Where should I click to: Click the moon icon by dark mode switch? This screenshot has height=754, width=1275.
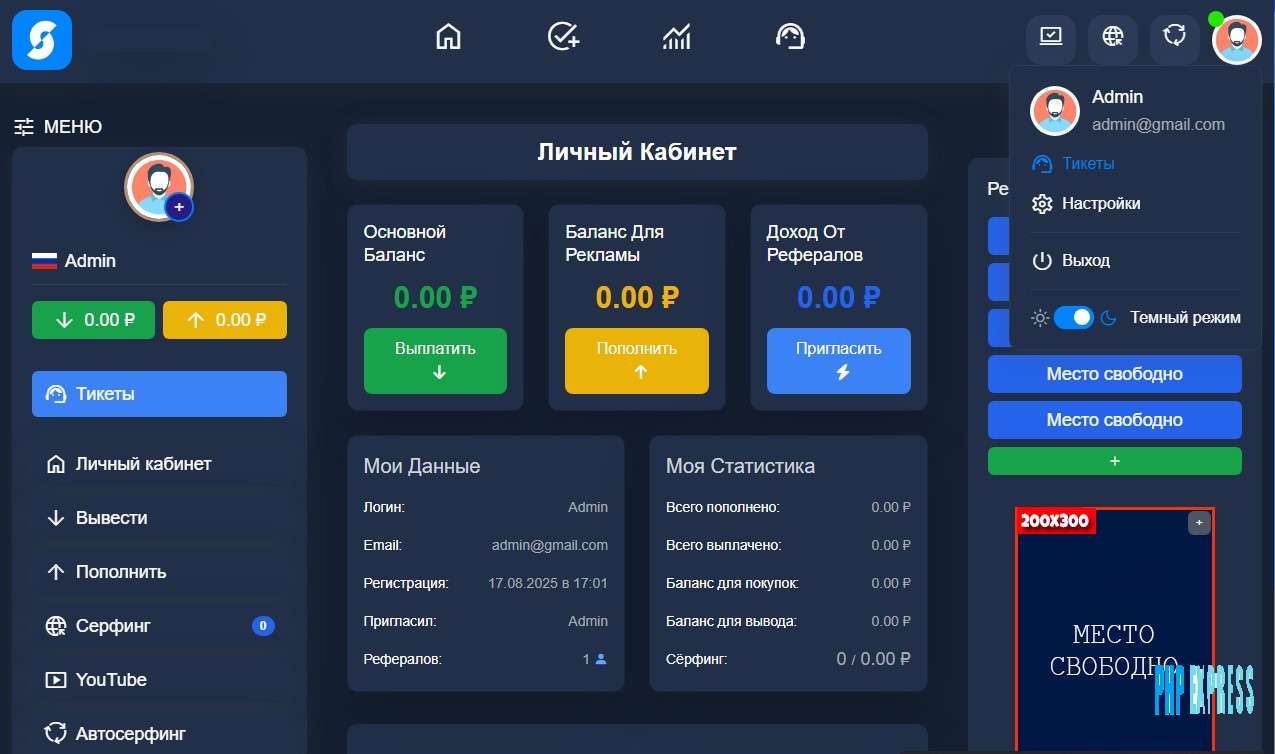[1108, 318]
